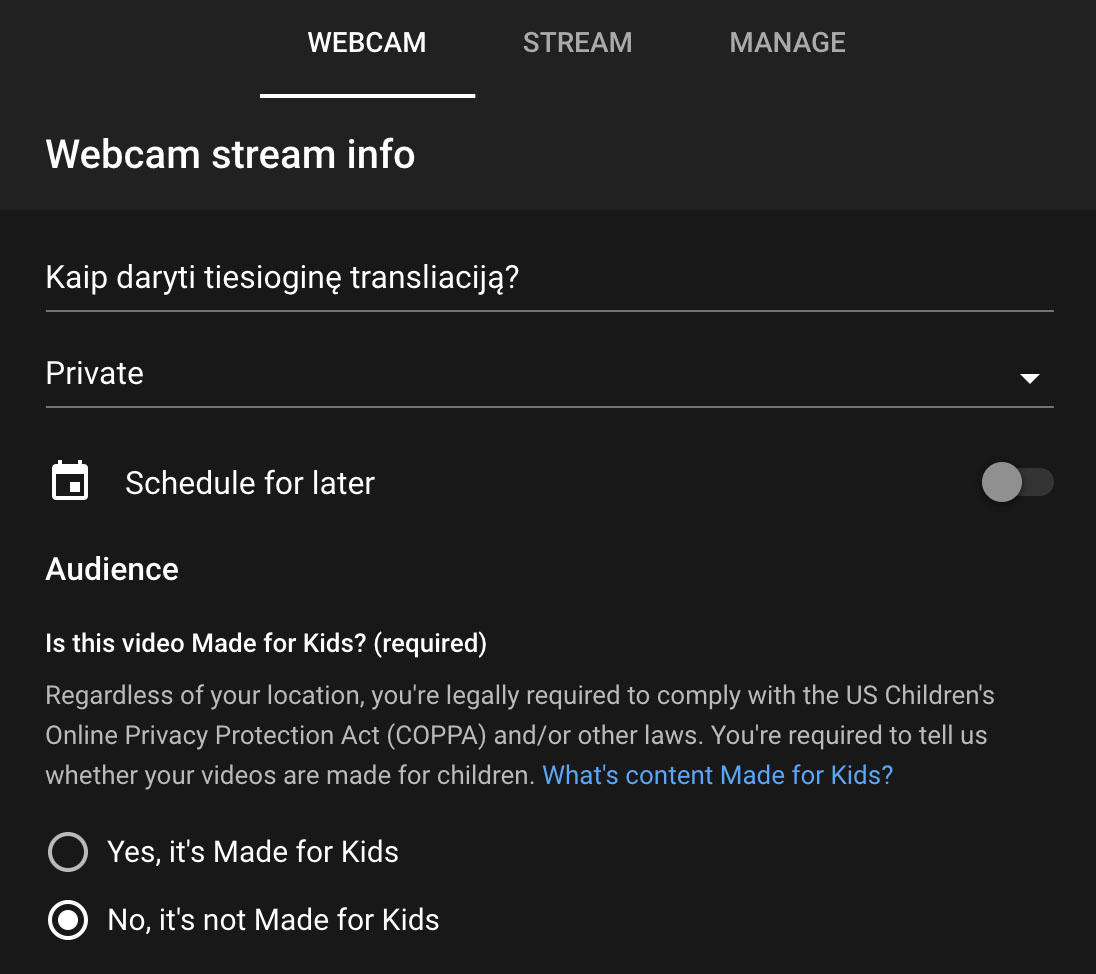Click the Schedule for later label

[x=250, y=483]
